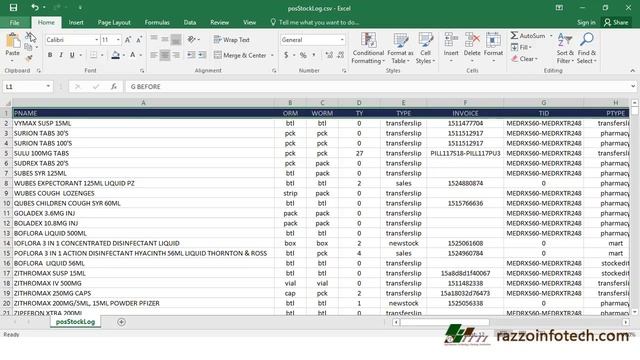The image size is (640, 360).
Task: Open Conditional Formatting menu
Action: pyautogui.click(x=368, y=48)
